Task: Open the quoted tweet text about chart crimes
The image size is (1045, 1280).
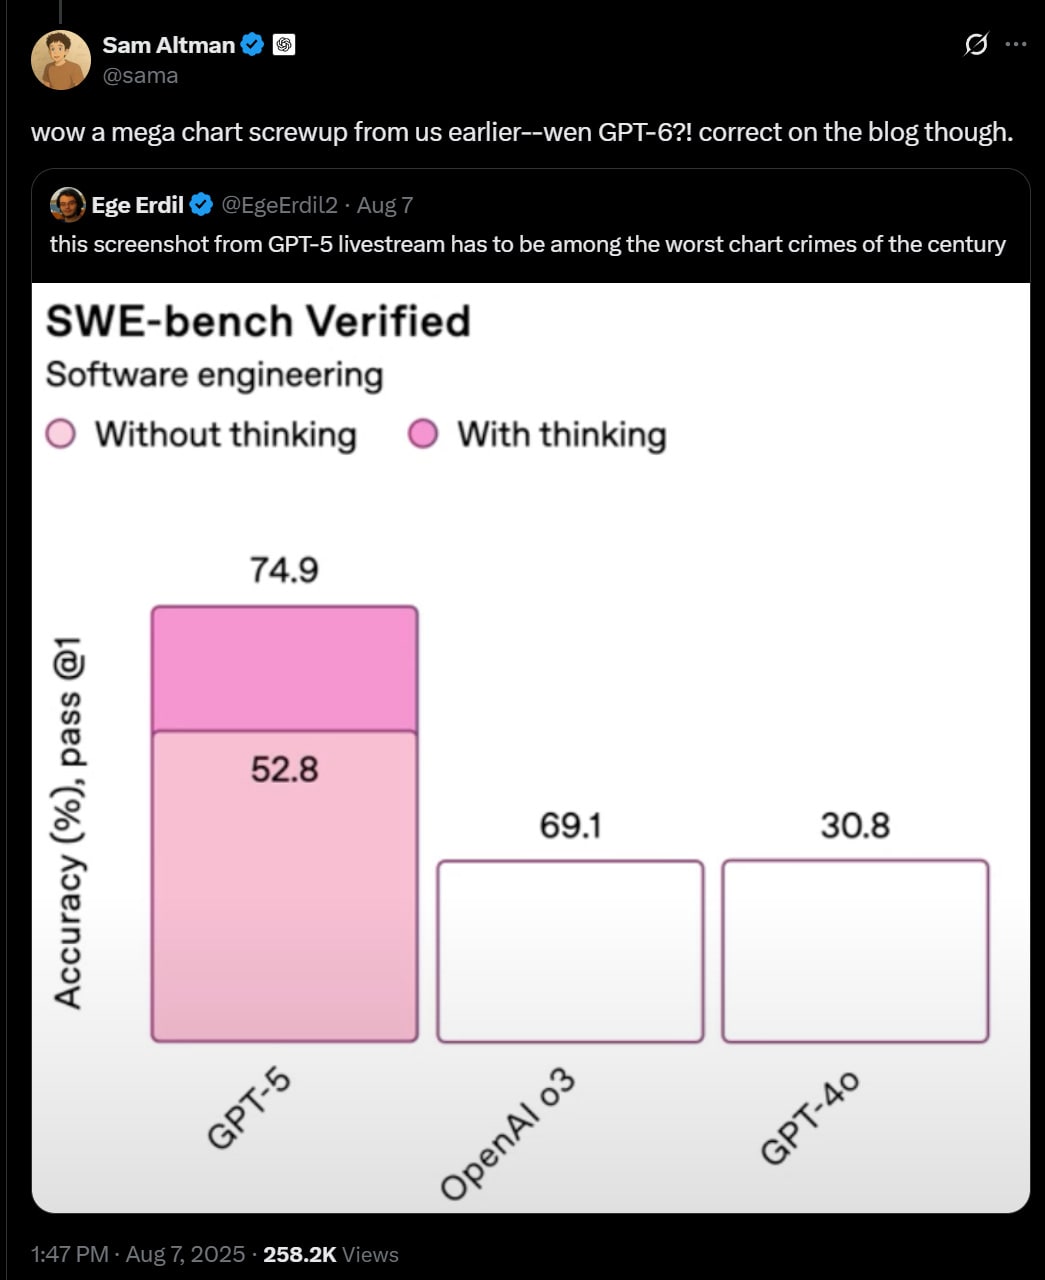Action: (527, 244)
